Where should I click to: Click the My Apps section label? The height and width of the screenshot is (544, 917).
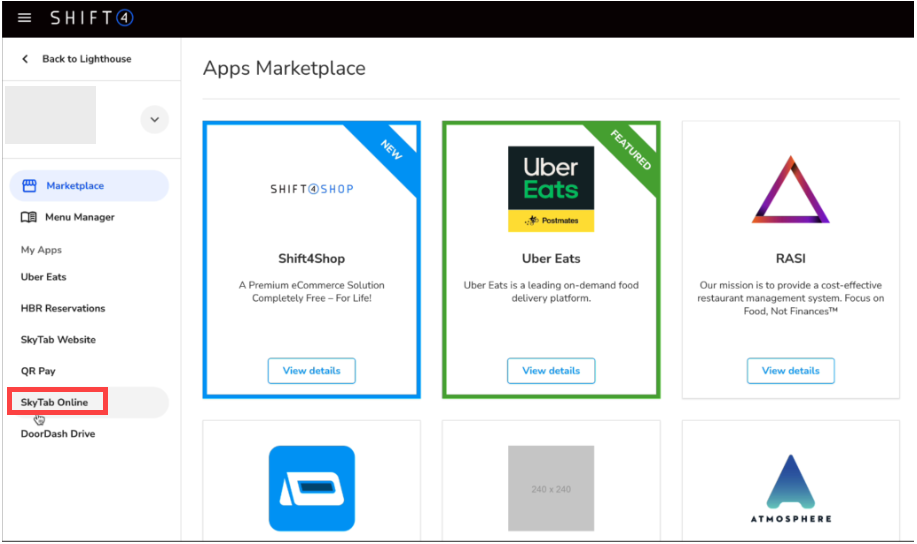(41, 250)
